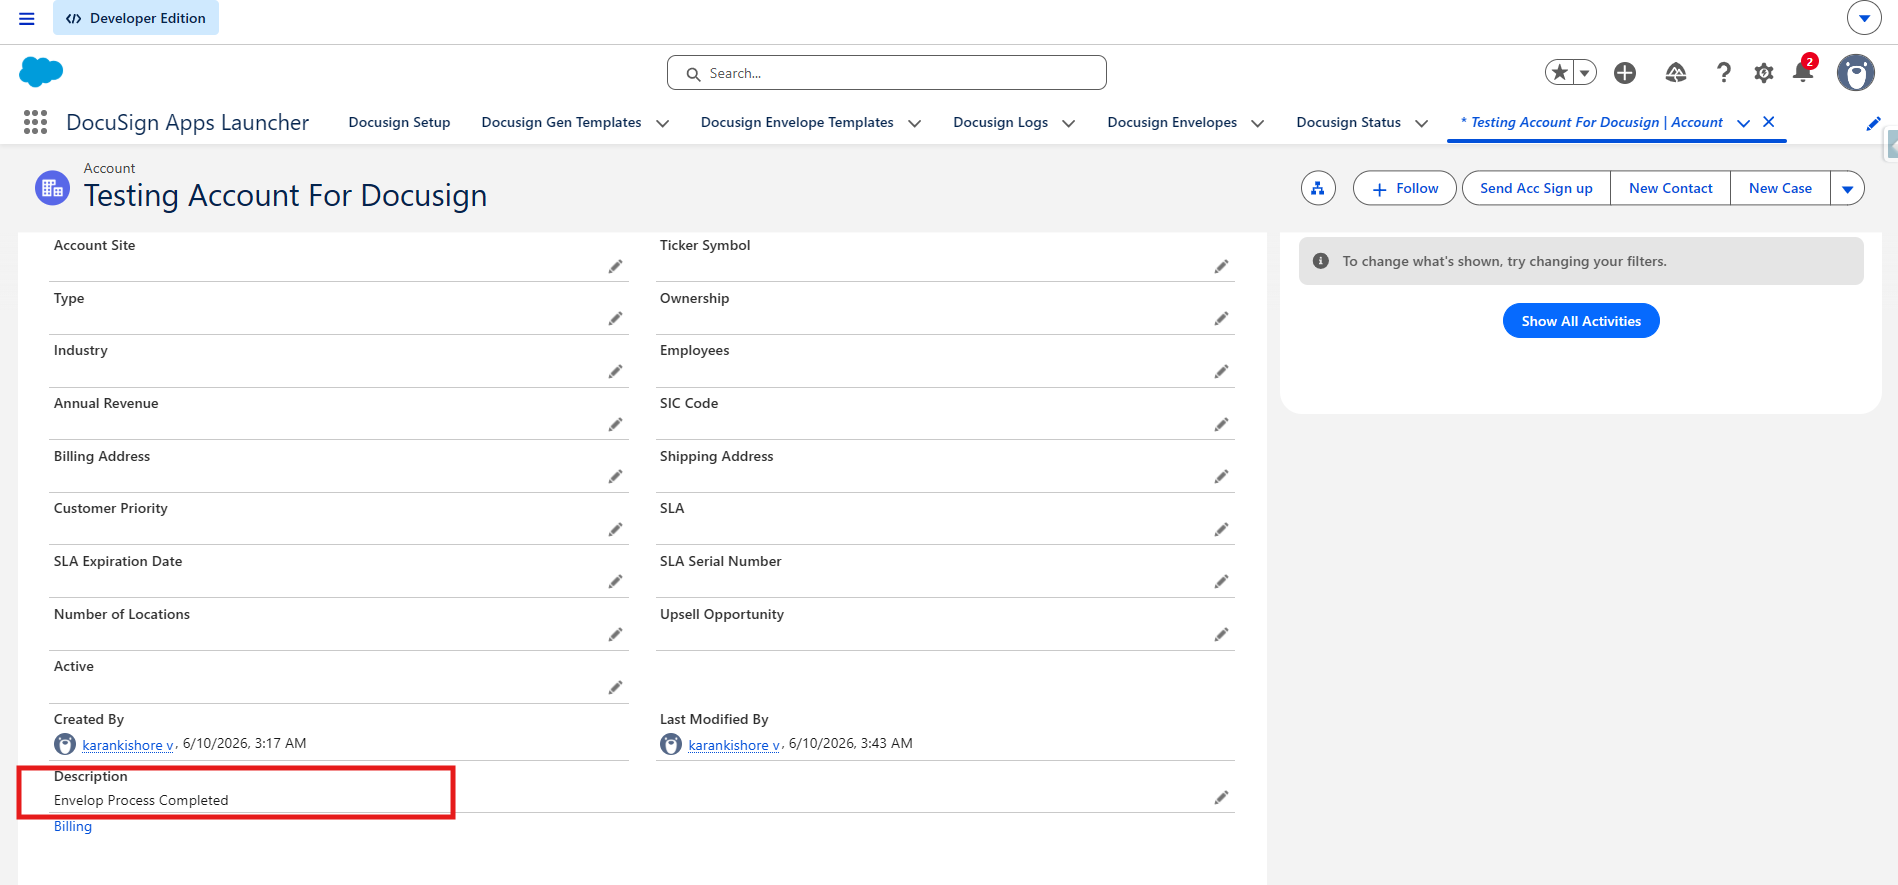Image resolution: width=1898 pixels, height=885 pixels.
Task: Expand the Docusign Gen Templates chevron
Action: pos(662,123)
